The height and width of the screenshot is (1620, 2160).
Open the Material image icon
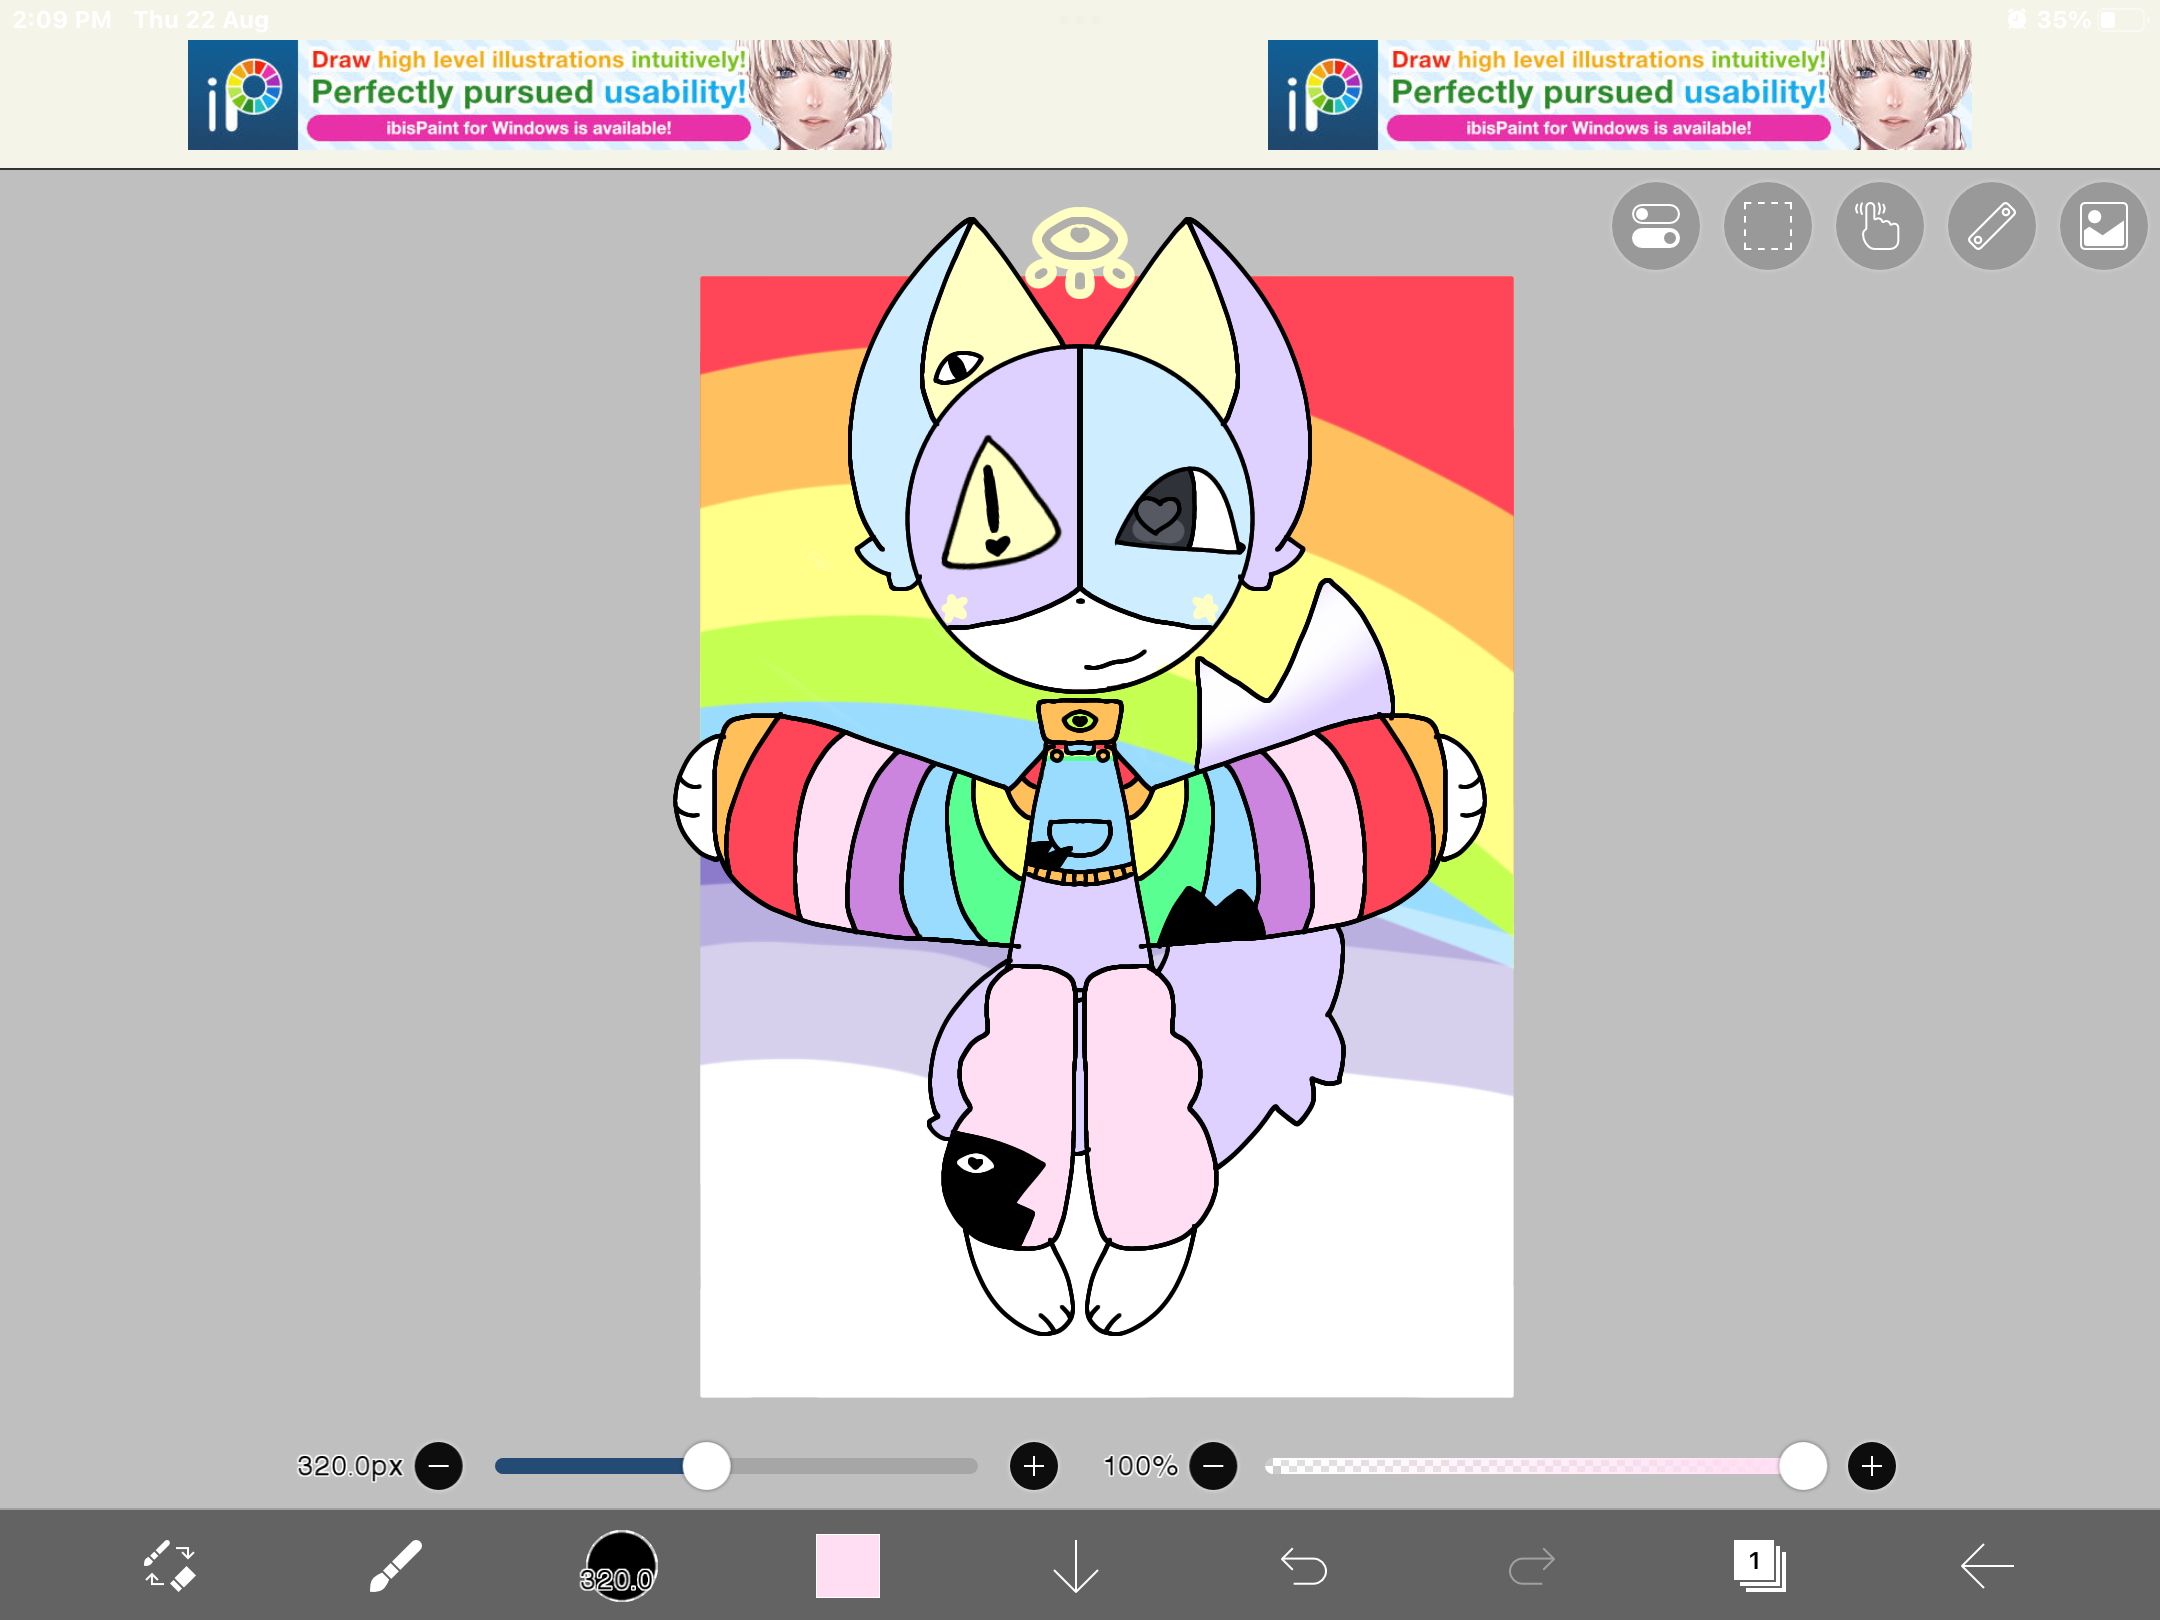point(2103,226)
